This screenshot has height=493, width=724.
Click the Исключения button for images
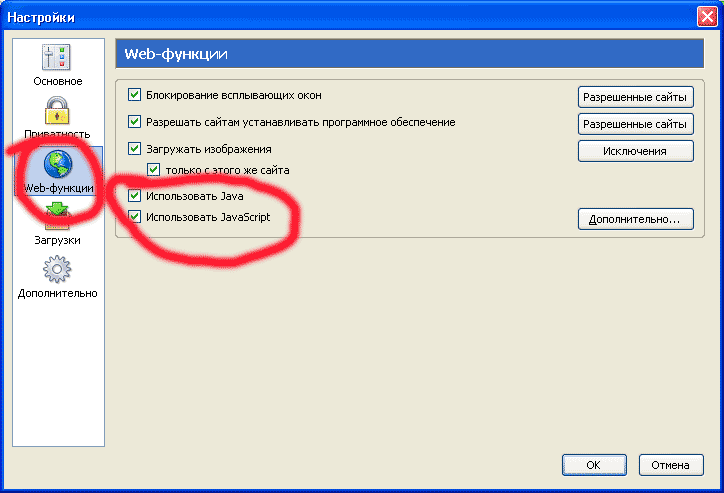click(x=635, y=151)
